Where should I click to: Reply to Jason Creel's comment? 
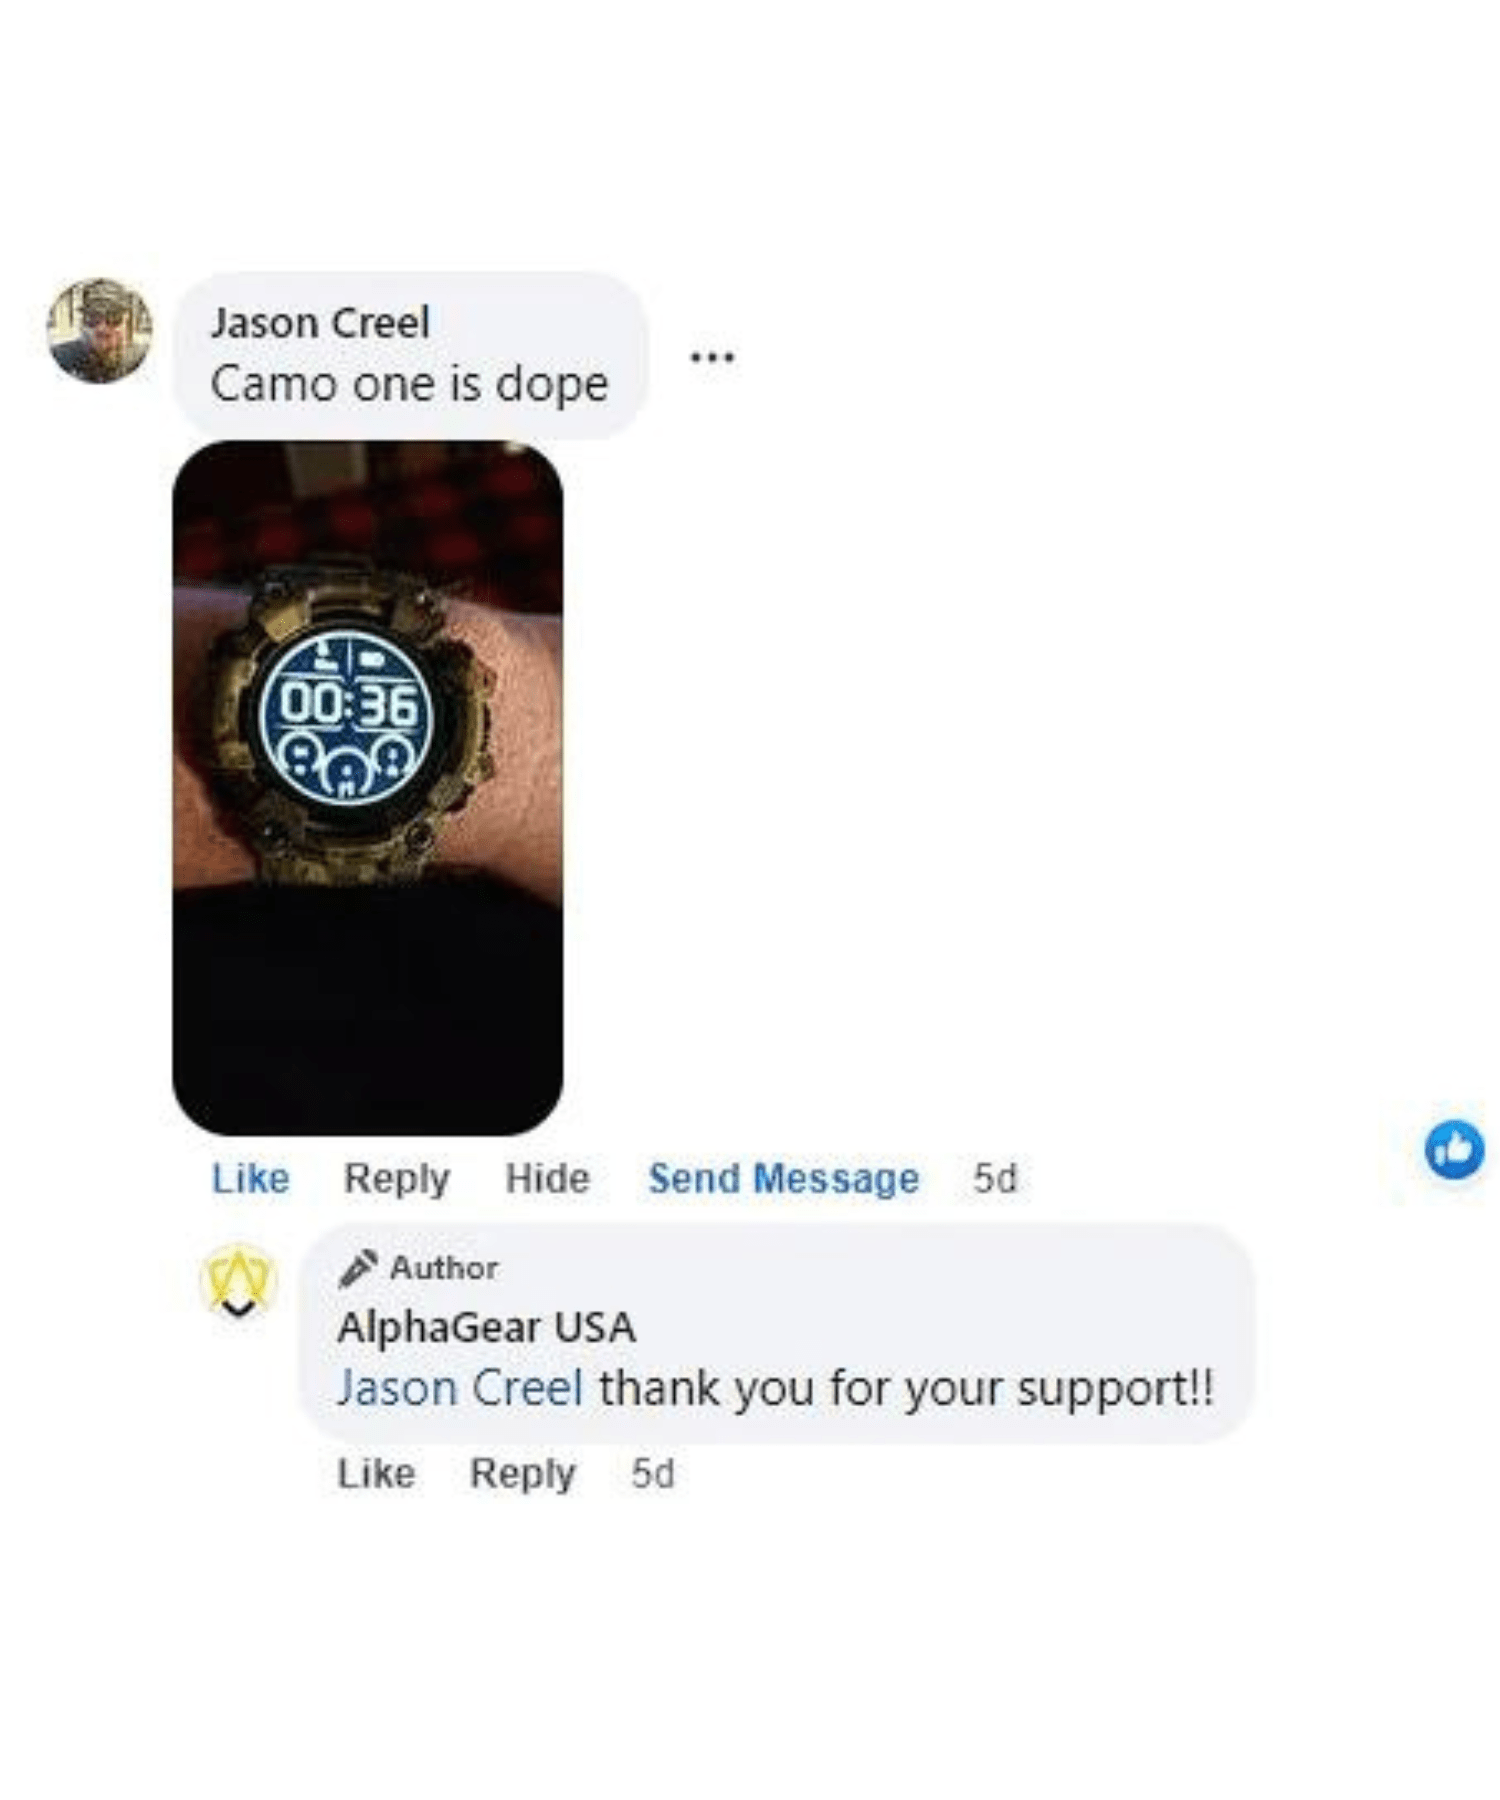click(397, 1179)
